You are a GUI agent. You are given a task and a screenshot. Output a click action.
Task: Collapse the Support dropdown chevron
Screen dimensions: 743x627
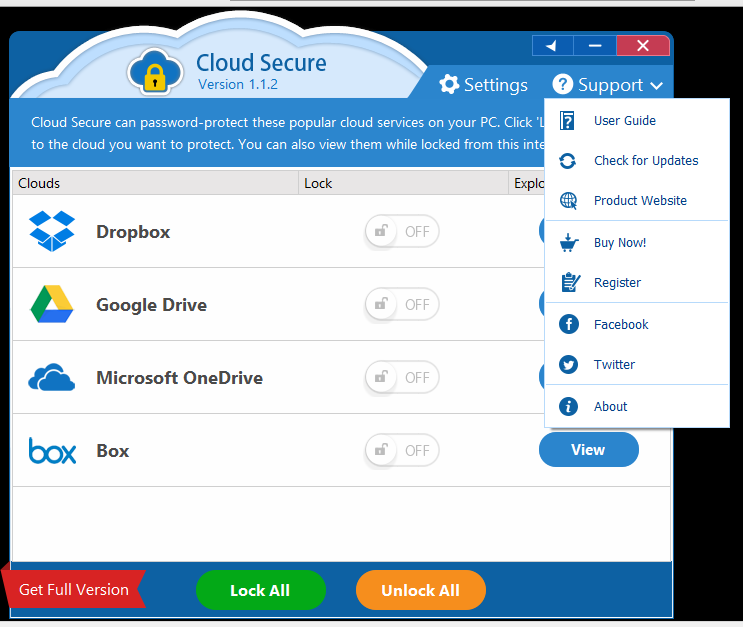pyautogui.click(x=656, y=86)
